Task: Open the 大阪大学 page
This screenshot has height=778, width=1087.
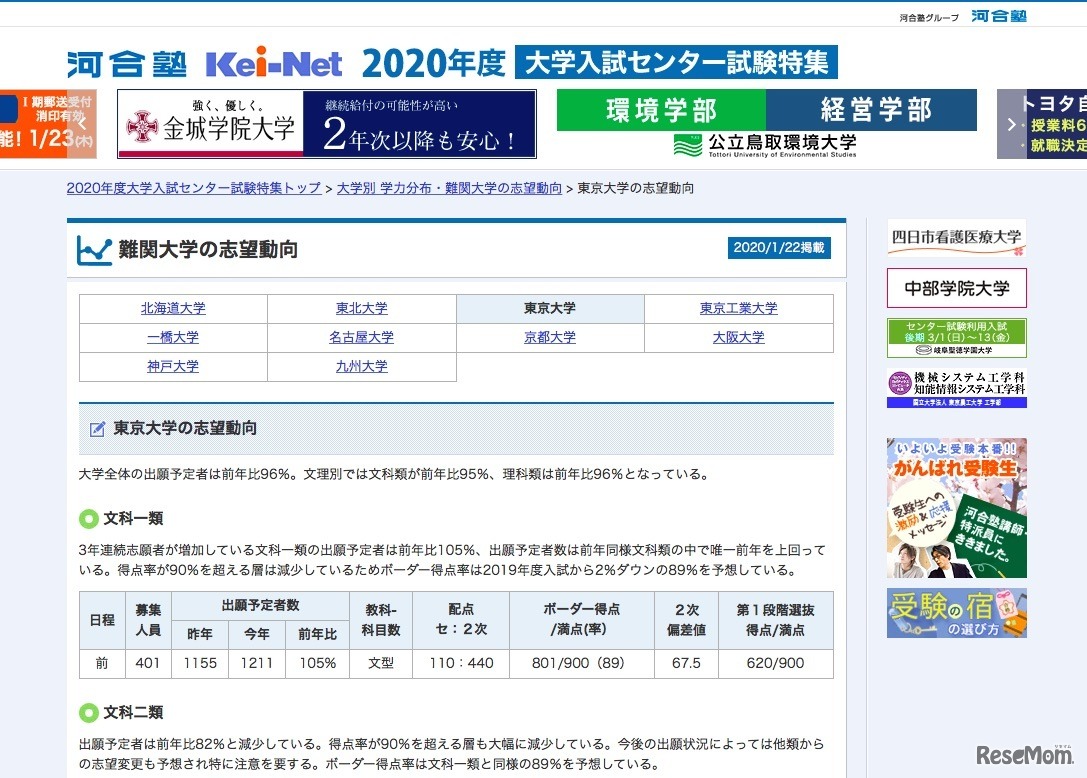Action: pyautogui.click(x=738, y=337)
